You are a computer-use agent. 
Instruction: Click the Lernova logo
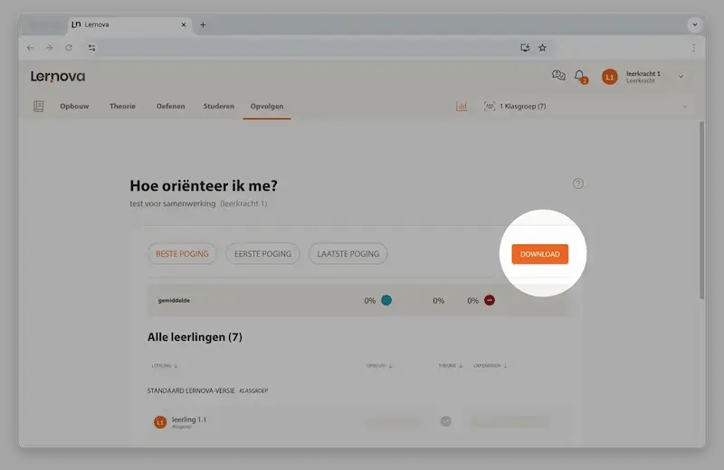pyautogui.click(x=58, y=76)
